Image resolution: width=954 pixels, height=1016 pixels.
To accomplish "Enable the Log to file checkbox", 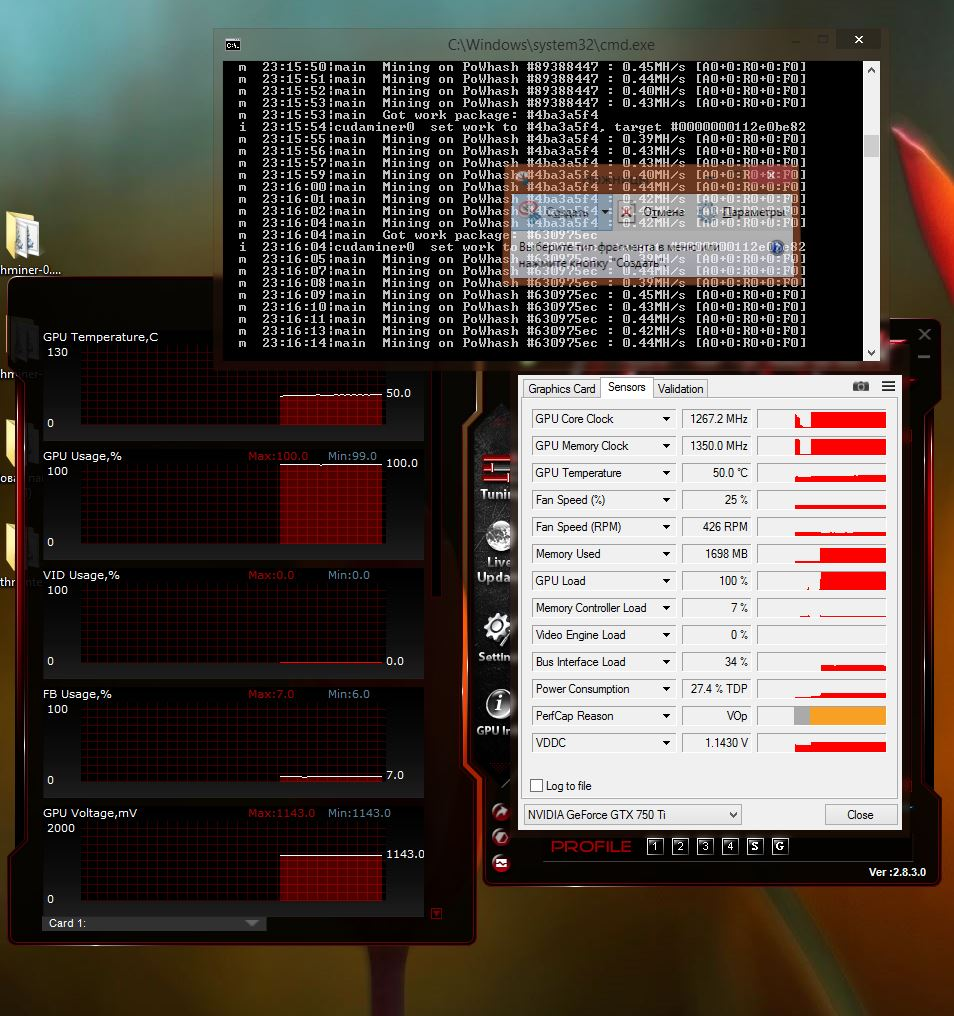I will (537, 786).
